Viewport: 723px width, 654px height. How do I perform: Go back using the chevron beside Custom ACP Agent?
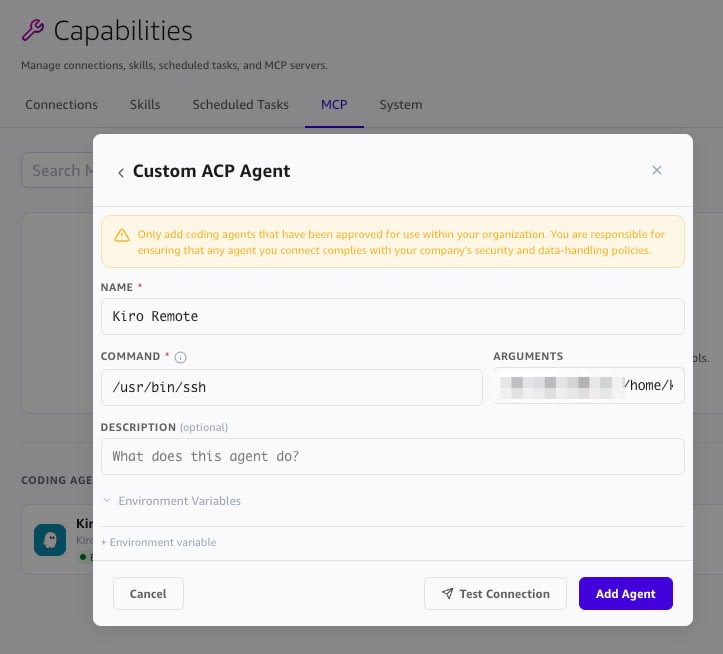(121, 173)
